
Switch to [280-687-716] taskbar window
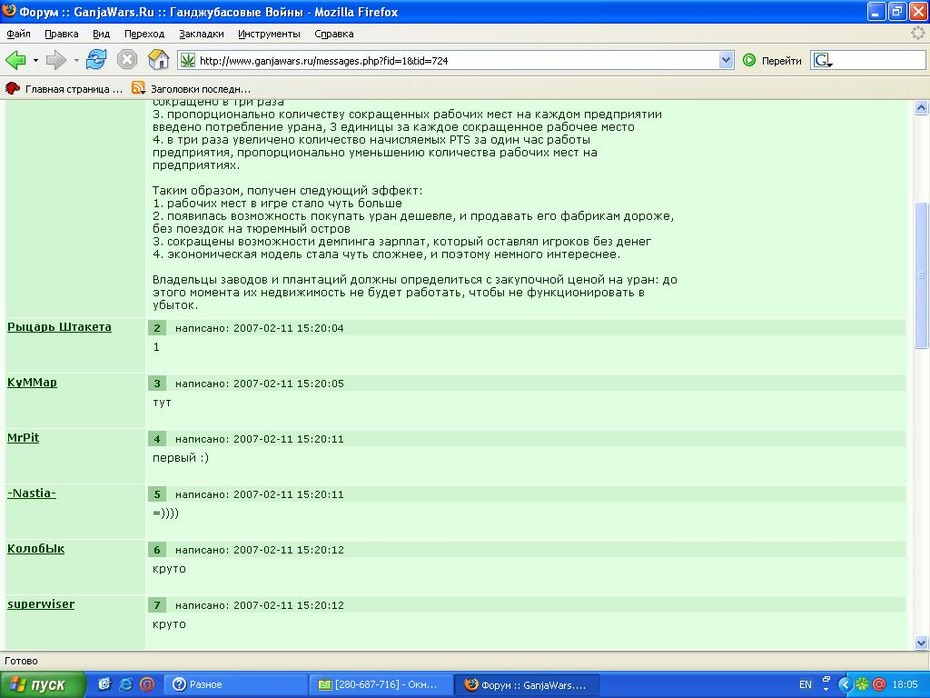coord(380,684)
